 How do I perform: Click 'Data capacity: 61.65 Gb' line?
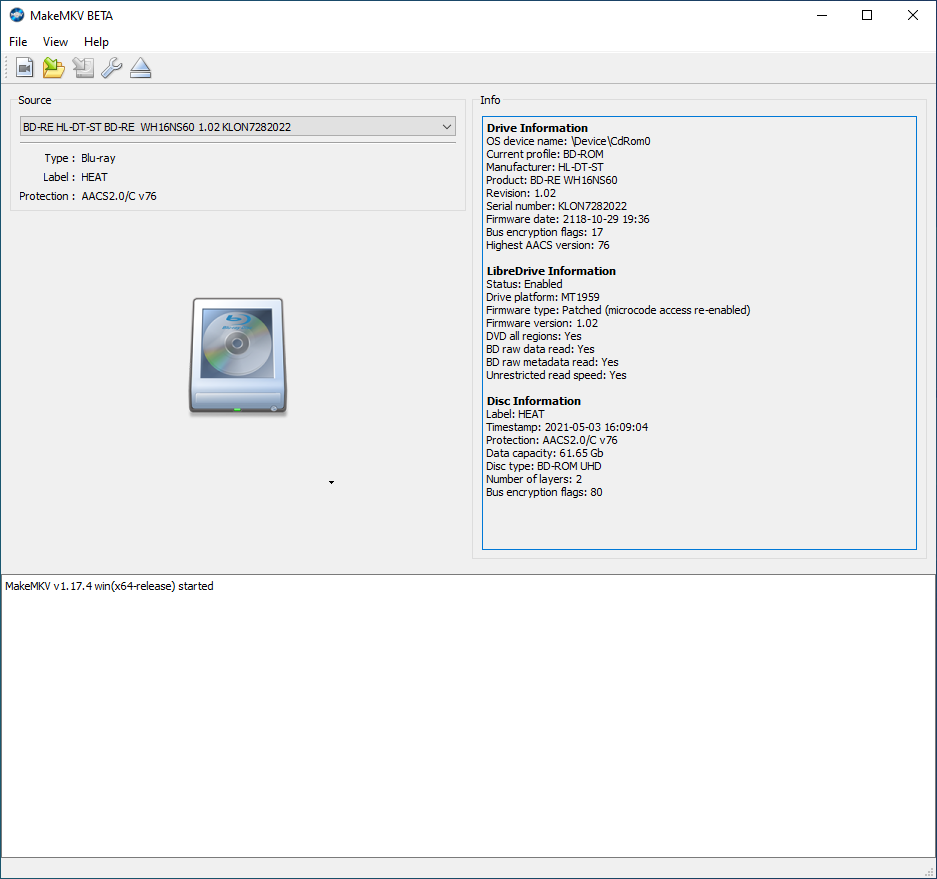pyautogui.click(x=545, y=453)
